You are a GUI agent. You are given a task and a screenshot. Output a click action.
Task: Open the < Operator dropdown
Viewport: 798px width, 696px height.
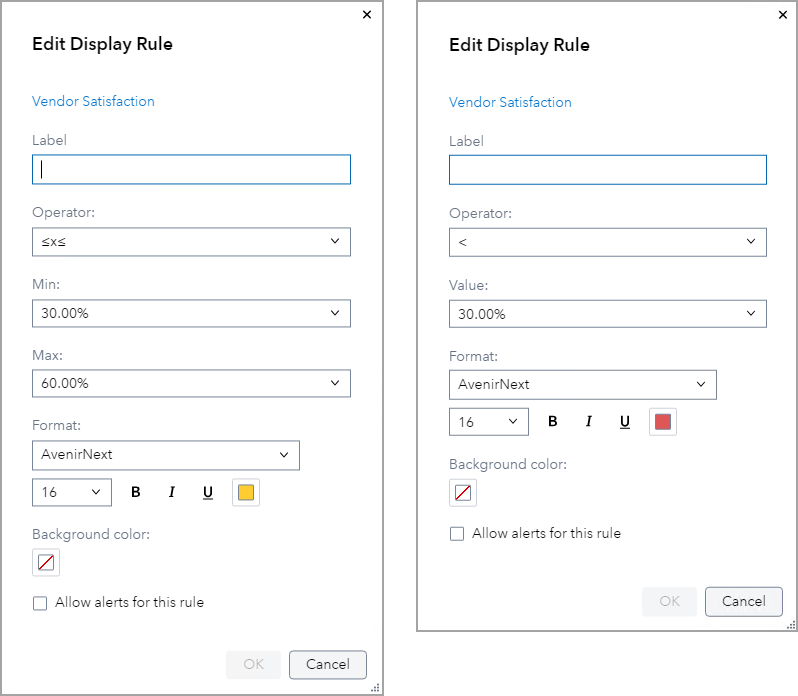click(608, 242)
